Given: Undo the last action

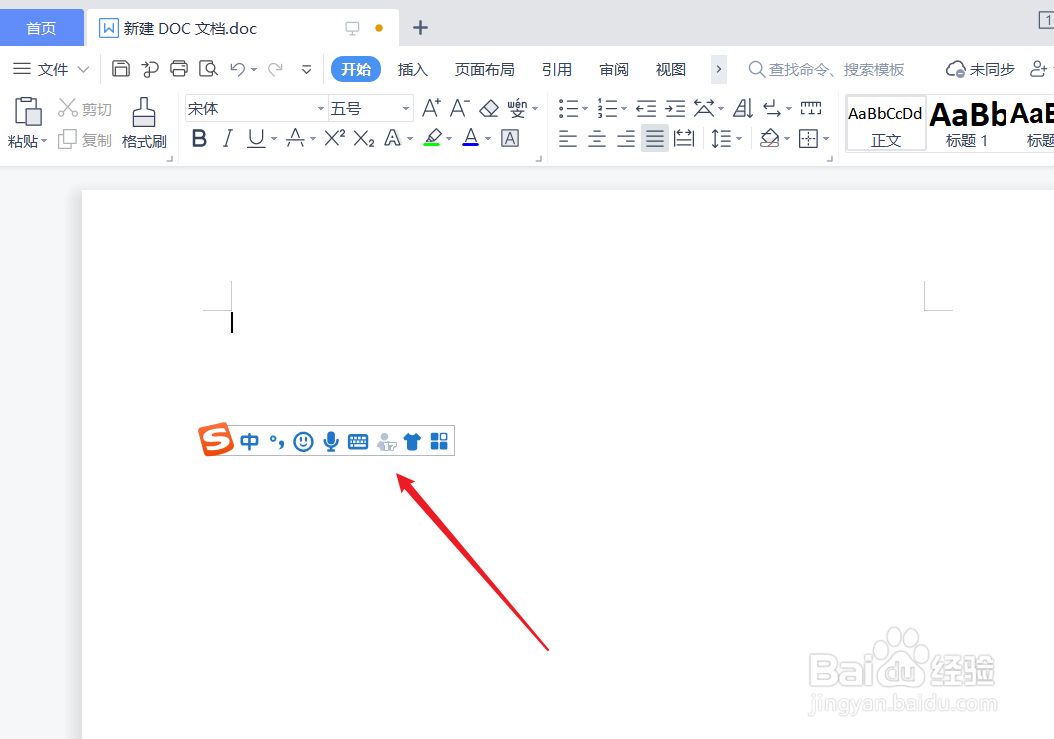Looking at the screenshot, I should pos(238,69).
